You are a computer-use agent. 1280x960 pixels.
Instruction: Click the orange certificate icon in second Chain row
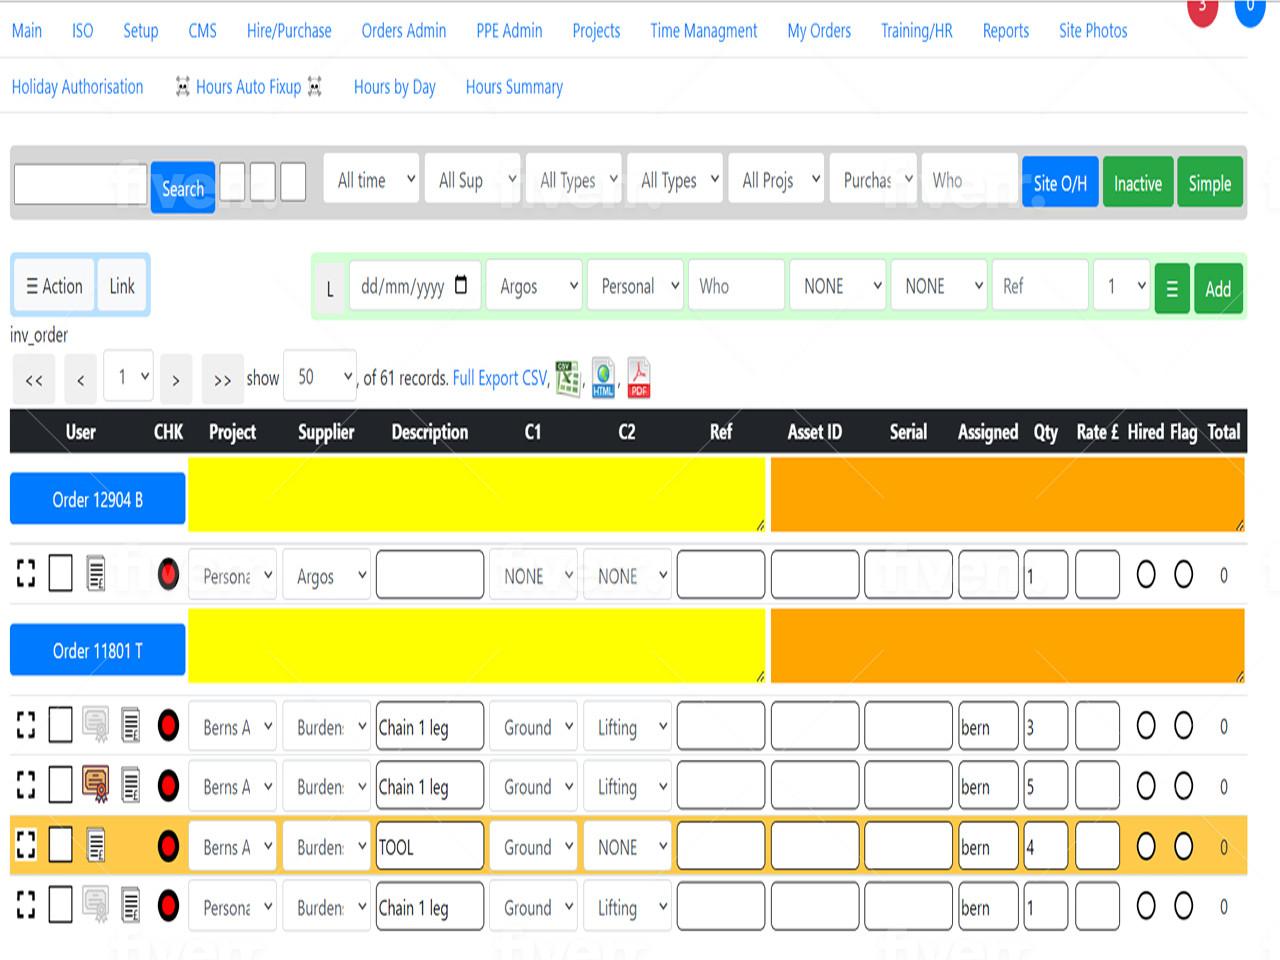(x=96, y=785)
